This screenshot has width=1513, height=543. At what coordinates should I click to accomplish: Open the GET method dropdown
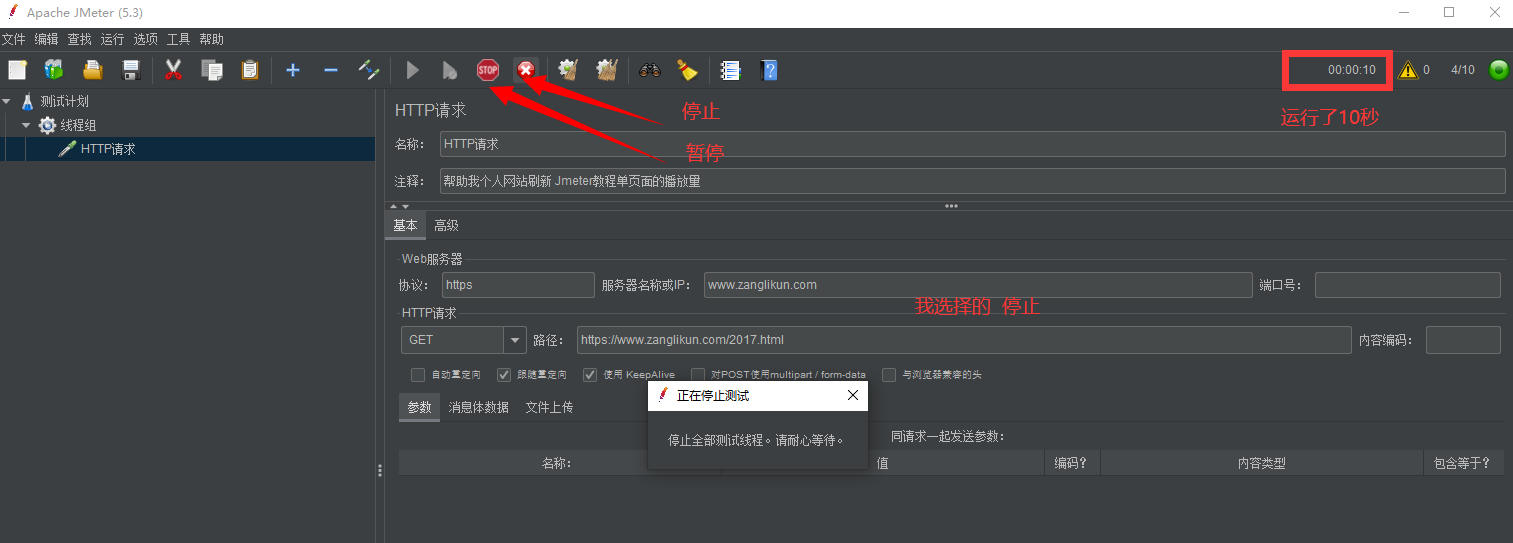point(515,340)
